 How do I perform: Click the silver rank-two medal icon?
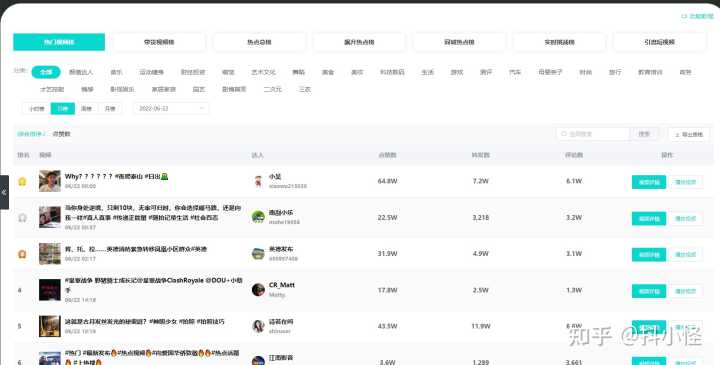[x=22, y=218]
